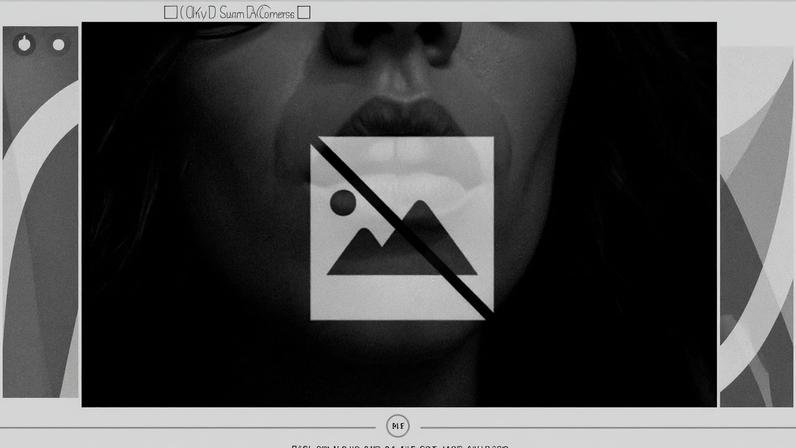Click the title text between the checkboxes
796x448 pixels.
pos(237,13)
